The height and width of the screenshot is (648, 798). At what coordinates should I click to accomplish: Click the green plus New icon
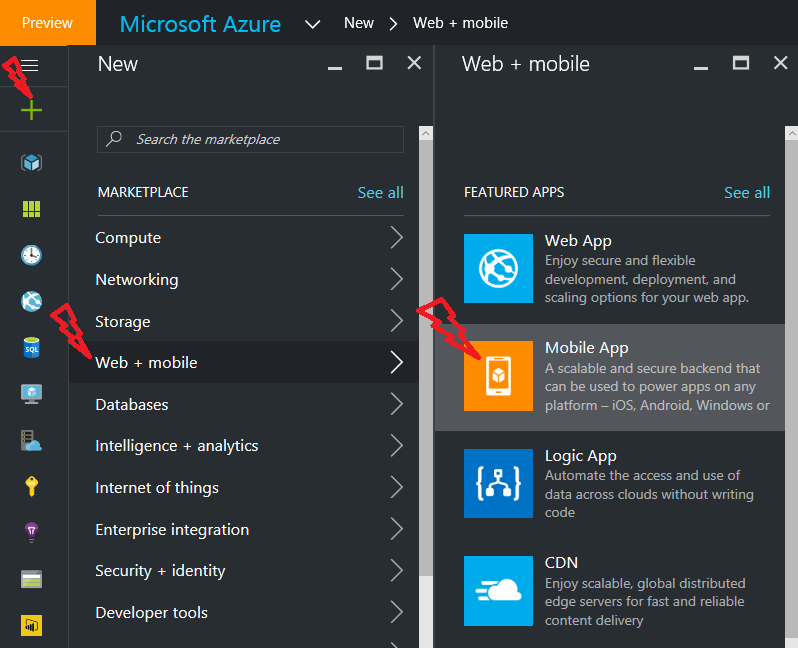[x=32, y=110]
